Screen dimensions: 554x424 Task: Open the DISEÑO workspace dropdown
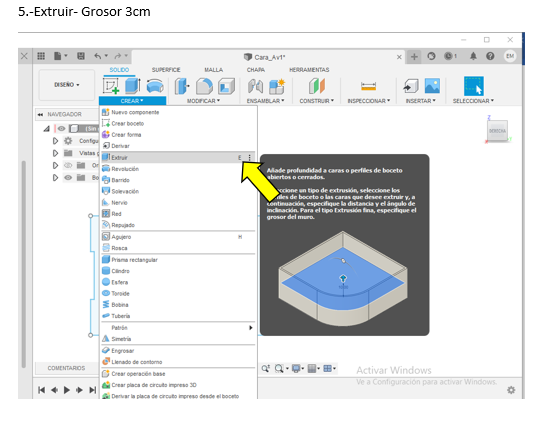pos(67,85)
